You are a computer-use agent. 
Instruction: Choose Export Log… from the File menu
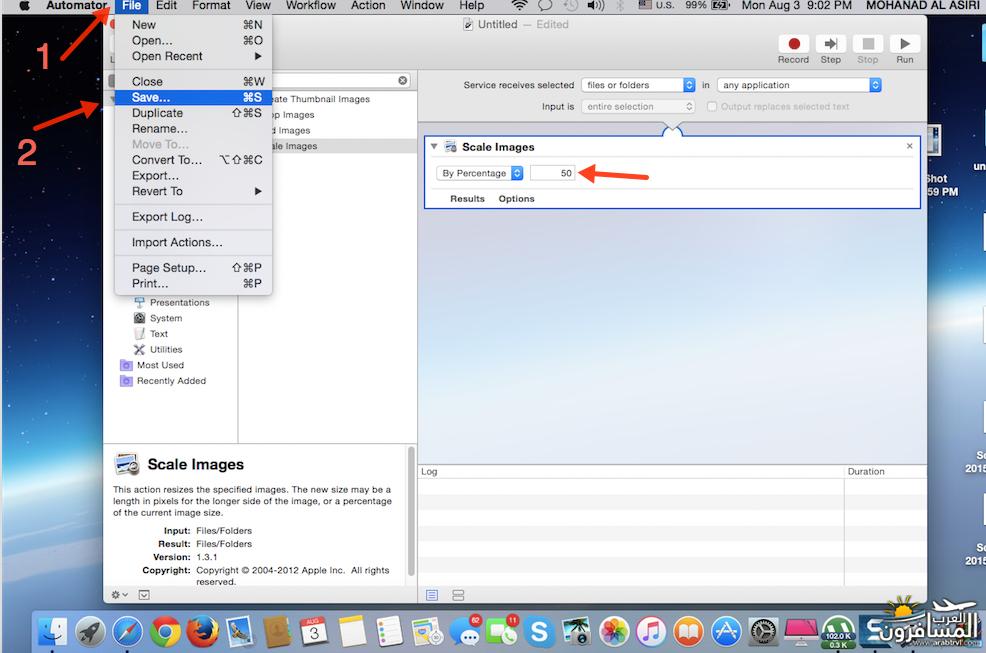click(x=193, y=216)
